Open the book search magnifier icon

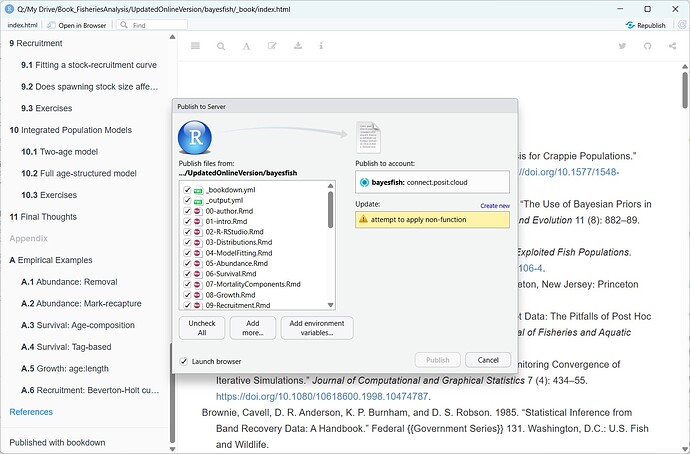click(x=221, y=46)
